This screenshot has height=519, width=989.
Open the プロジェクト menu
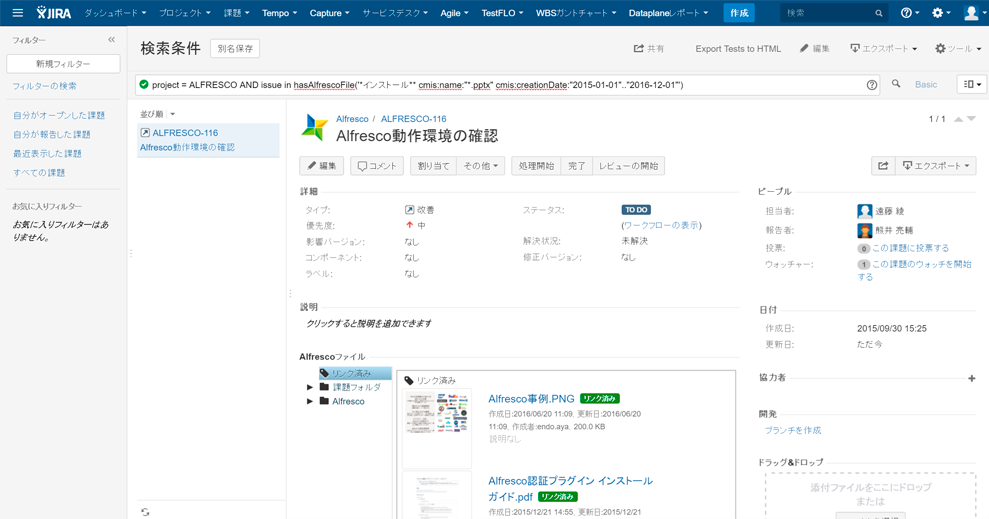pyautogui.click(x=184, y=13)
